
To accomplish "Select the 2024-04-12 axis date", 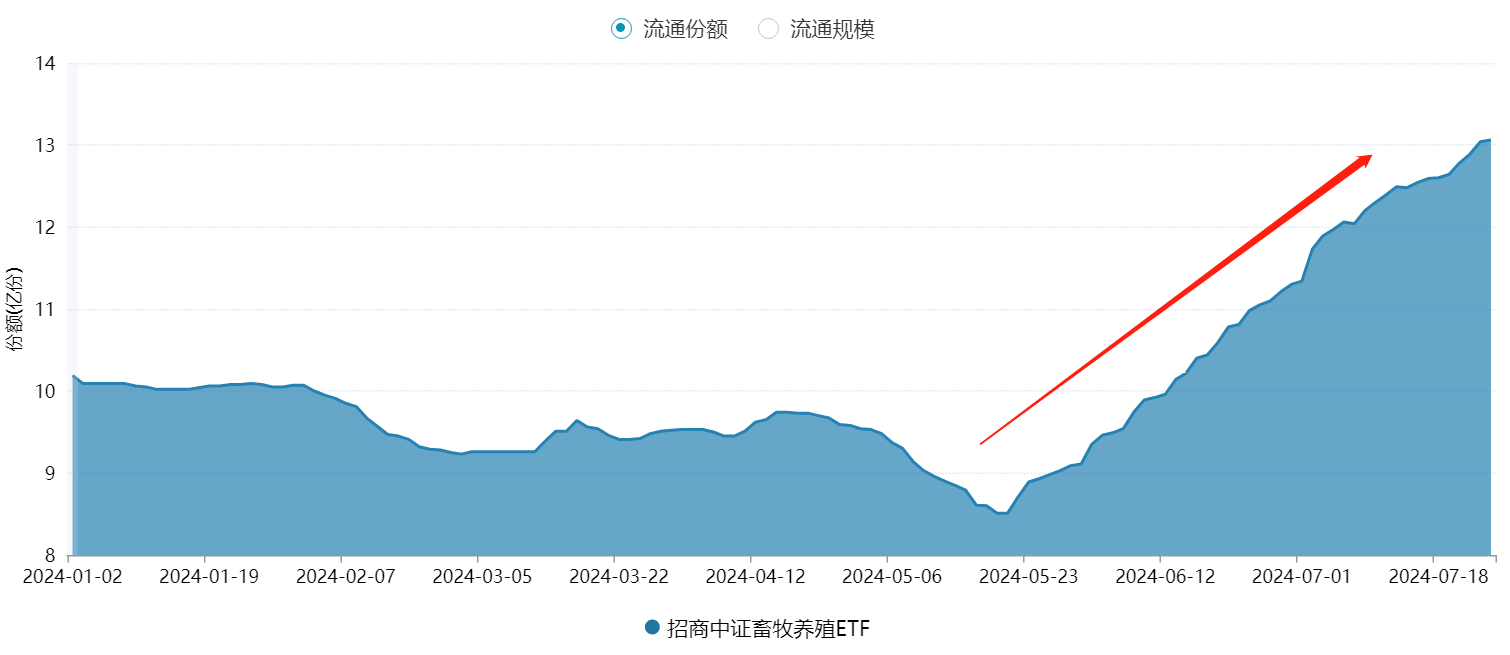I will coord(750,576).
